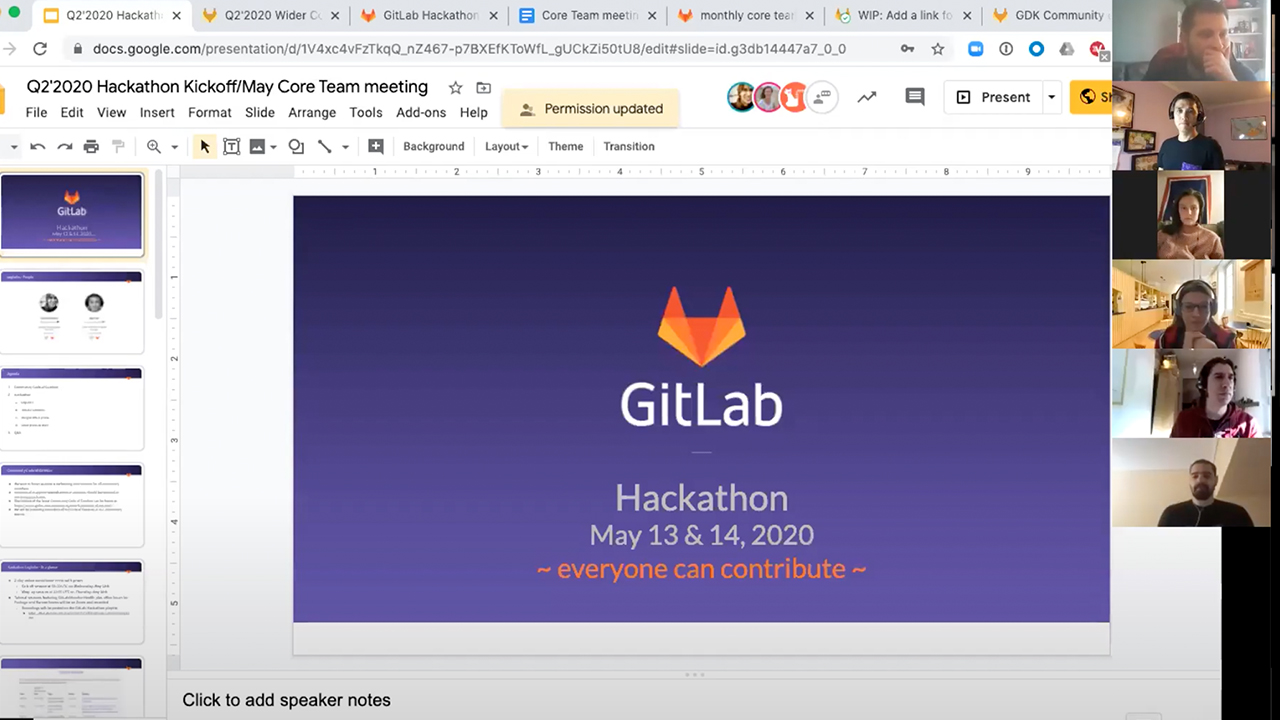1280x720 pixels.
Task: Open the zoom level dropdown arrow
Action: [x=174, y=147]
